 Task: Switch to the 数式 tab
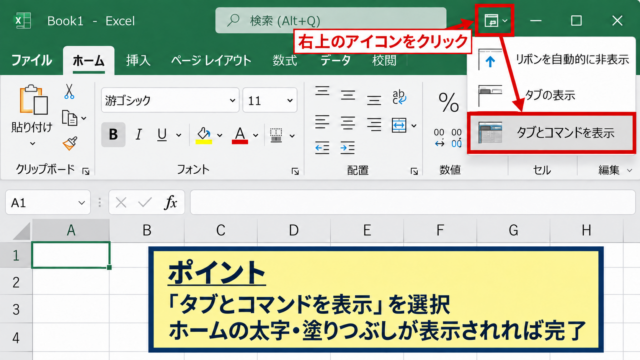click(284, 60)
